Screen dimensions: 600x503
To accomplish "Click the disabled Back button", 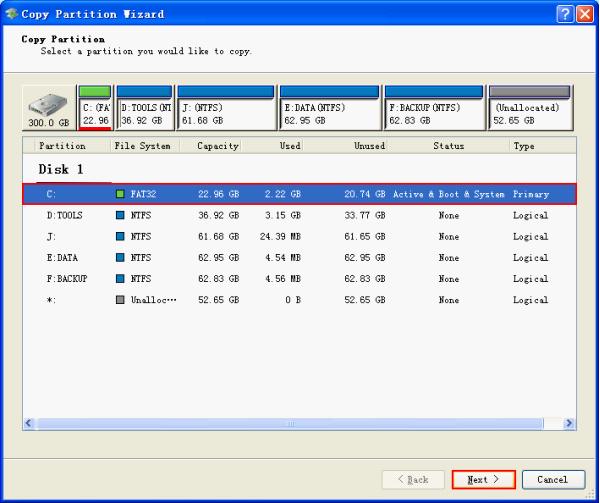I will [x=413, y=480].
